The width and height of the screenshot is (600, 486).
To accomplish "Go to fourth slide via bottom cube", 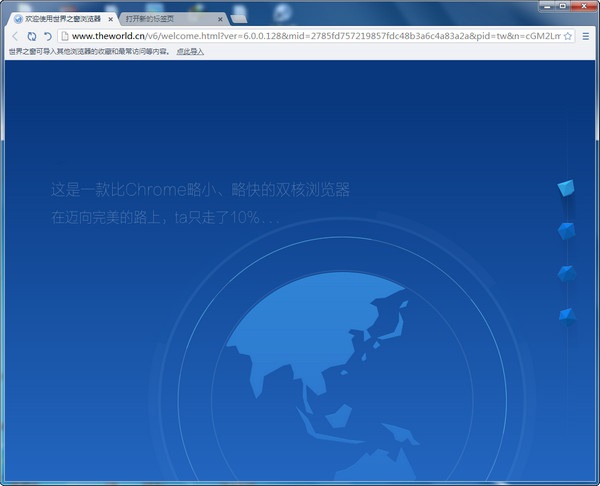I will coord(567,316).
